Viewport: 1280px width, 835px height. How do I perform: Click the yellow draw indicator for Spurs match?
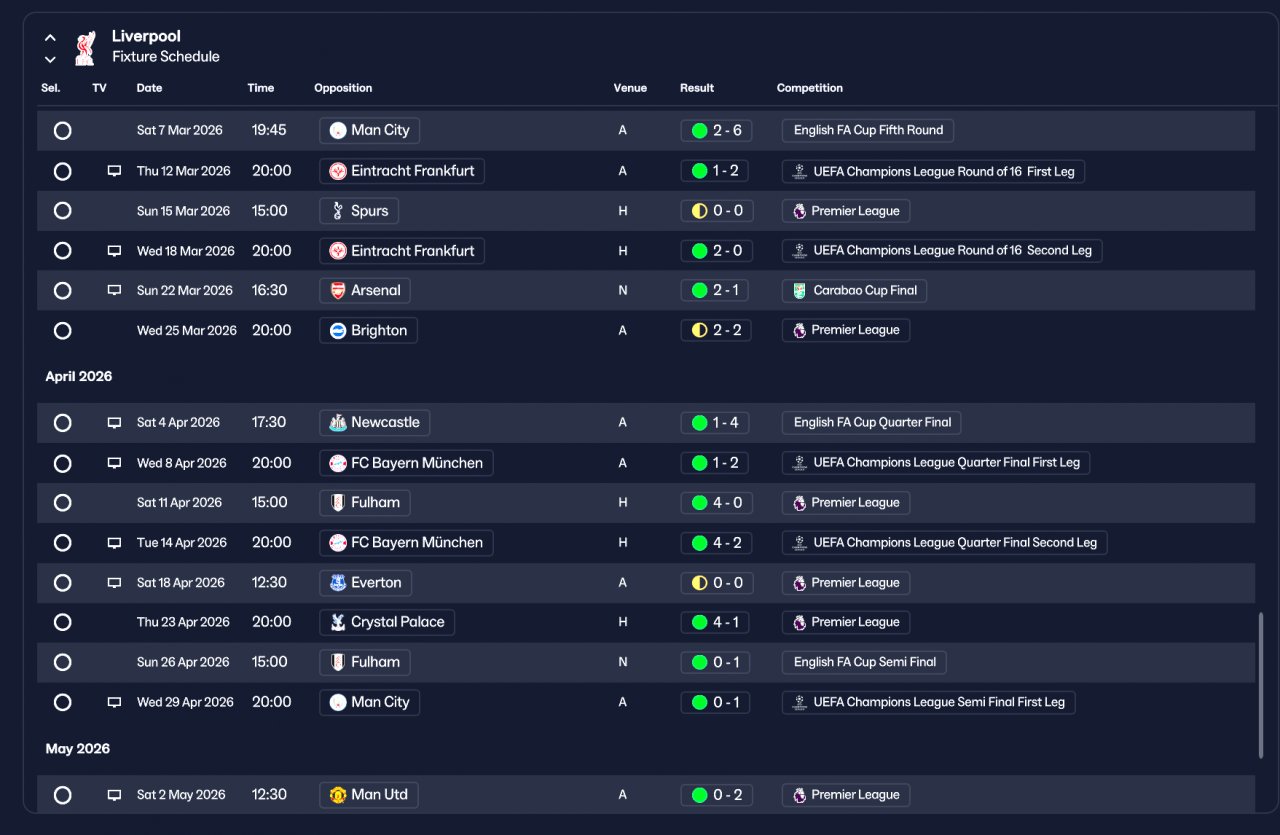699,211
